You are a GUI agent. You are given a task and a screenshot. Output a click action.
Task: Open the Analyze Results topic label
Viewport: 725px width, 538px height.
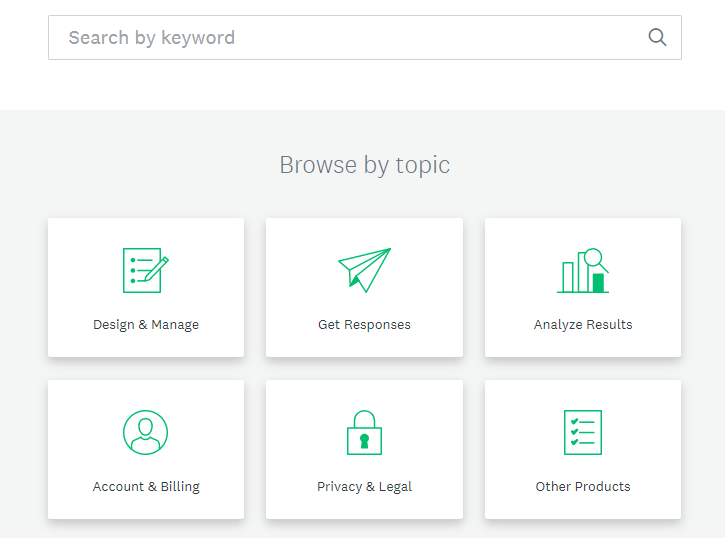(x=583, y=325)
